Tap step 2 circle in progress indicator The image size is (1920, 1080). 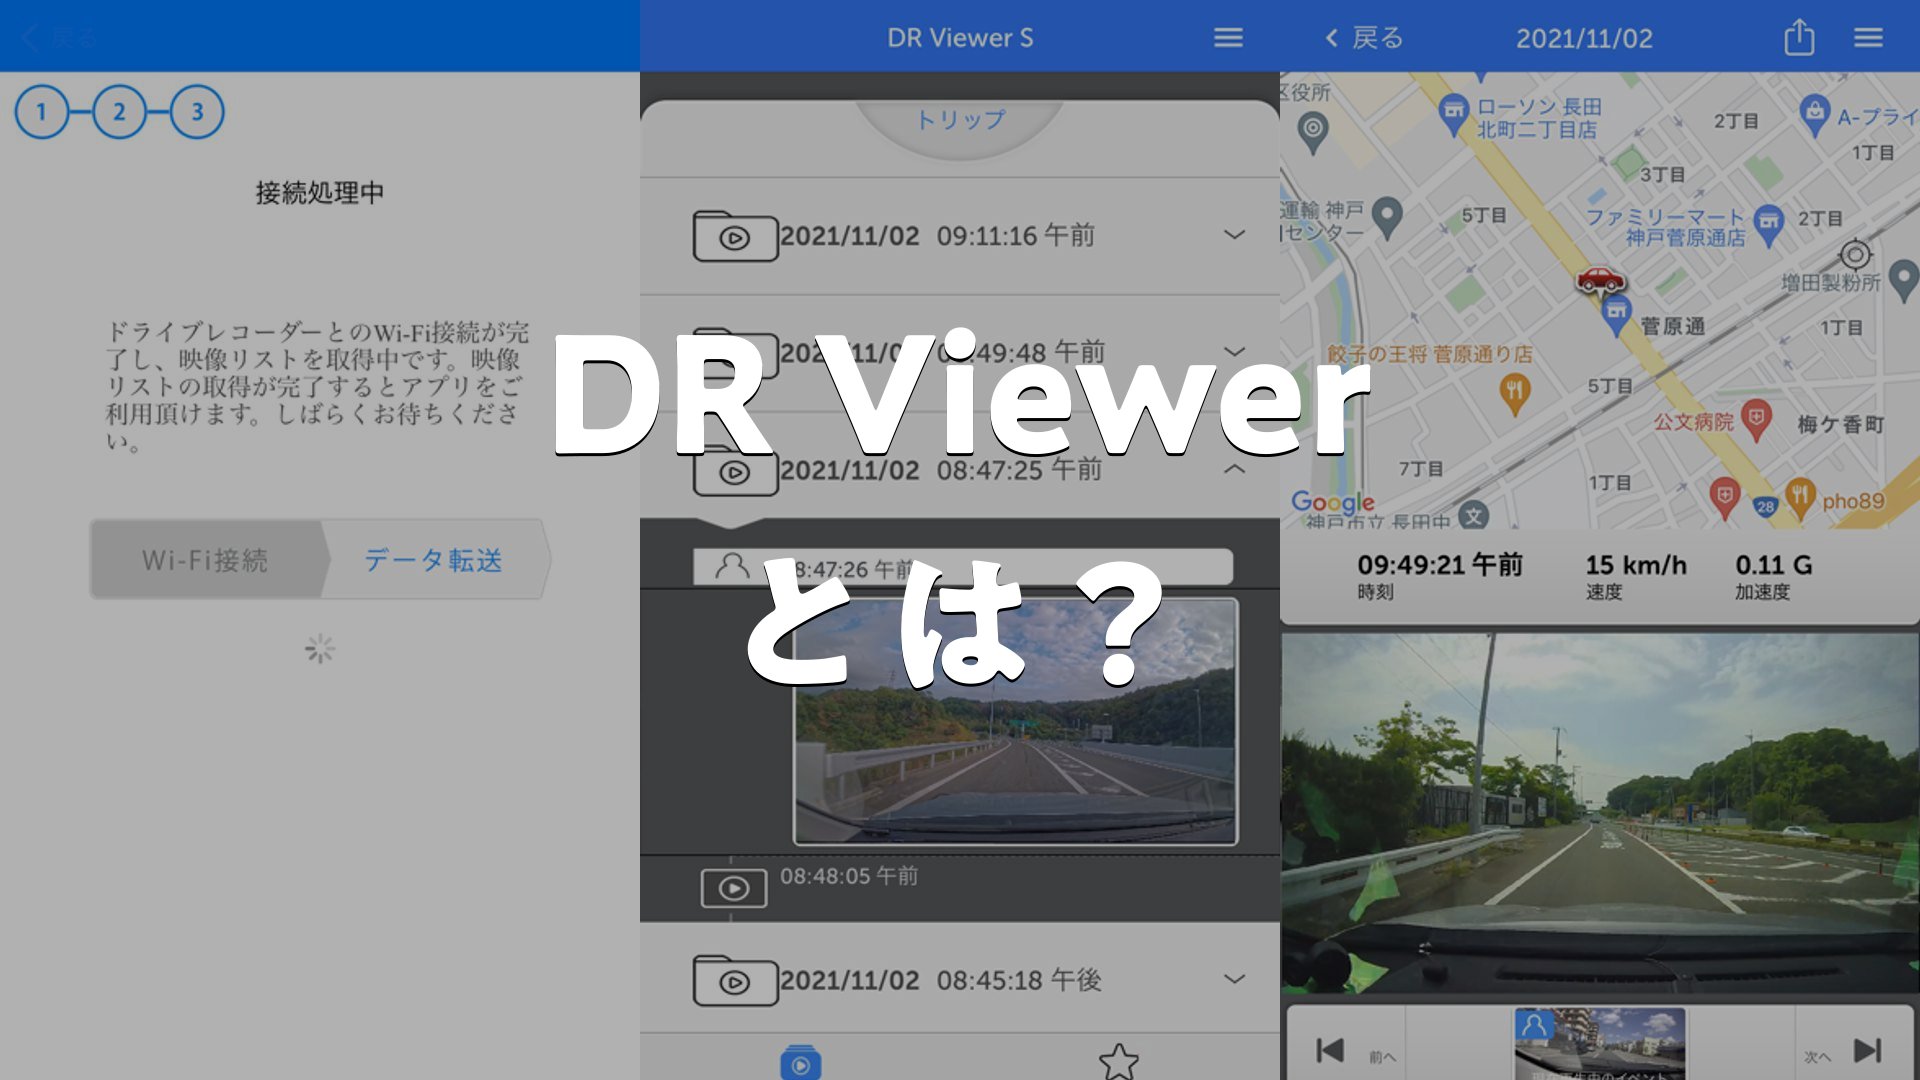(x=119, y=112)
